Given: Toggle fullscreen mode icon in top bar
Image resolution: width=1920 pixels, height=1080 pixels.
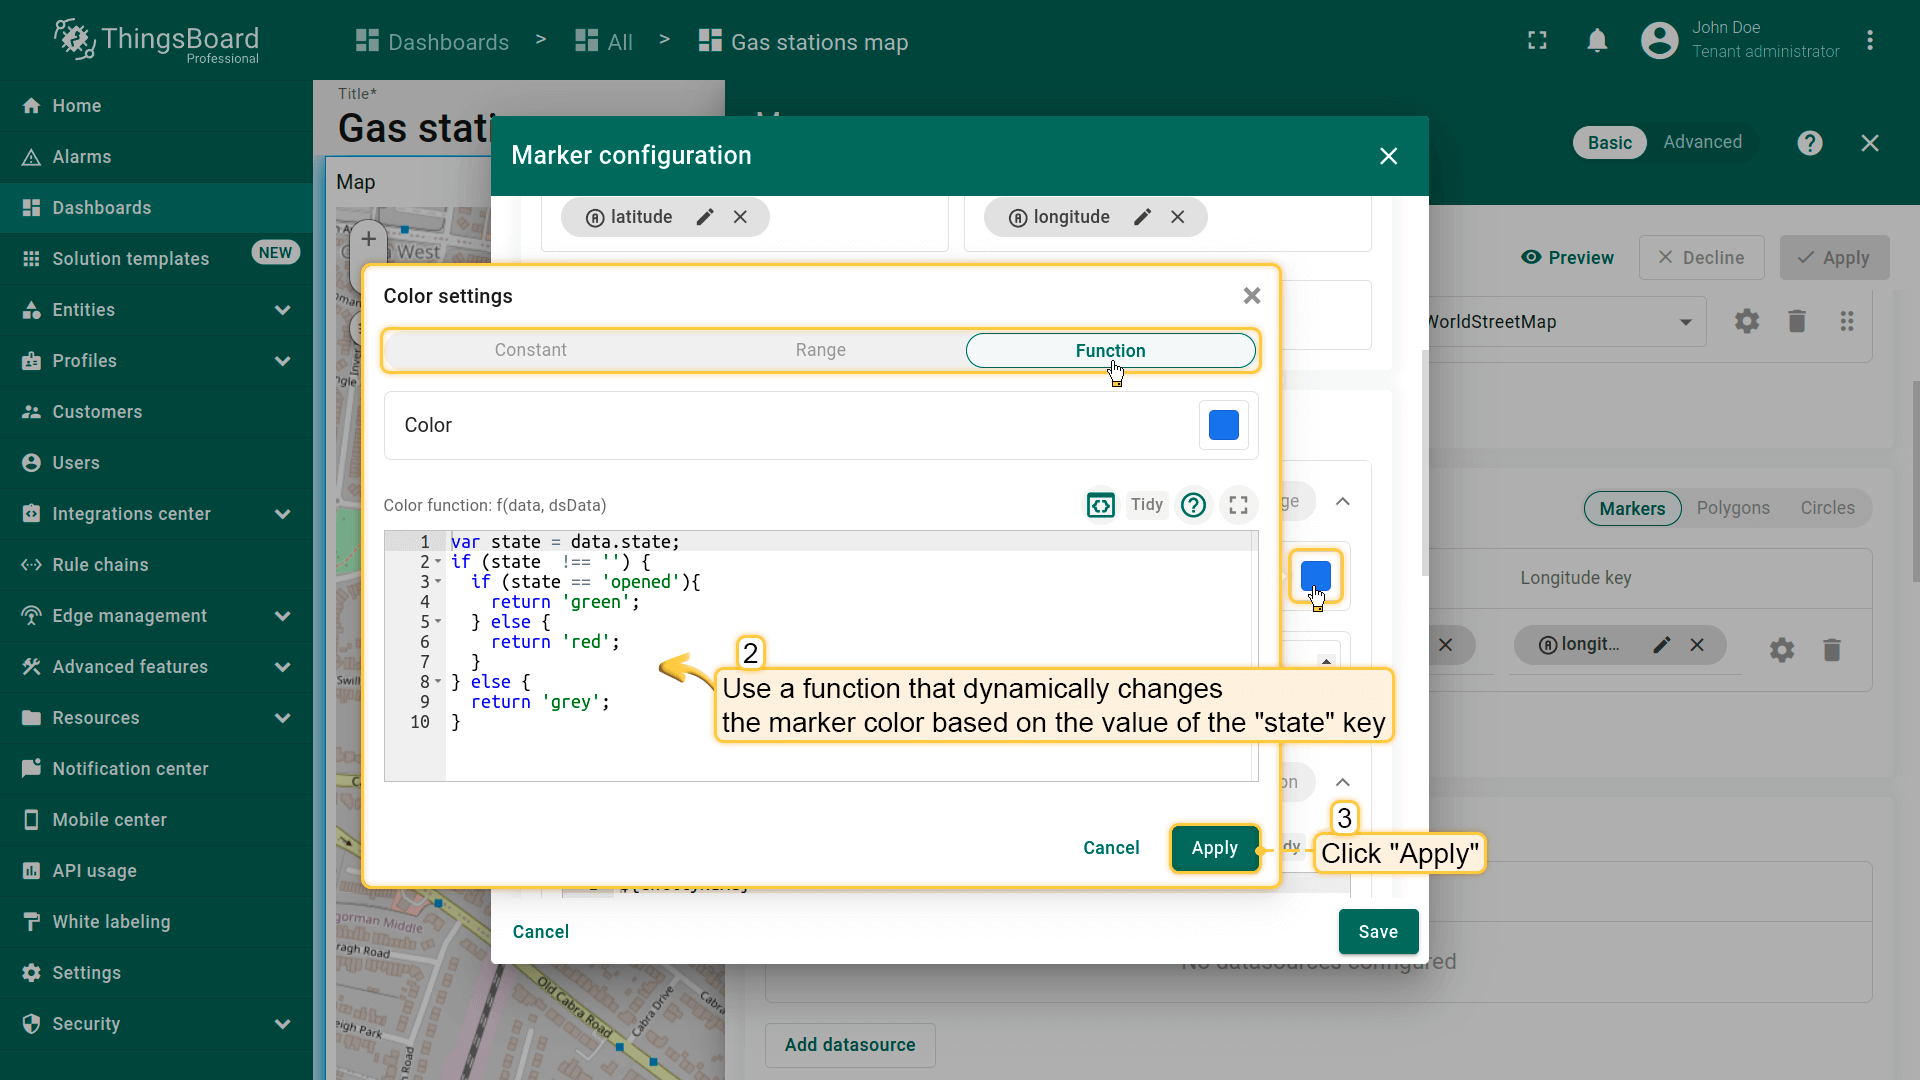Looking at the screenshot, I should 1537,41.
